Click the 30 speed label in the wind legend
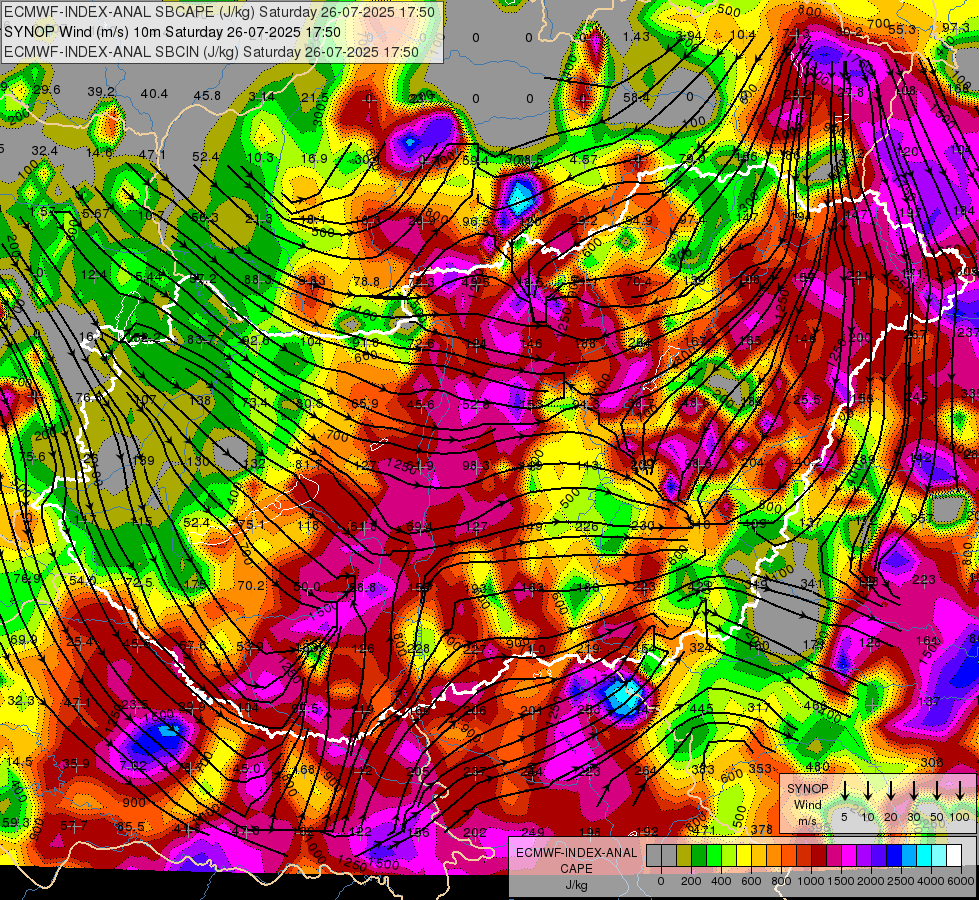This screenshot has height=900, width=979. 914,817
